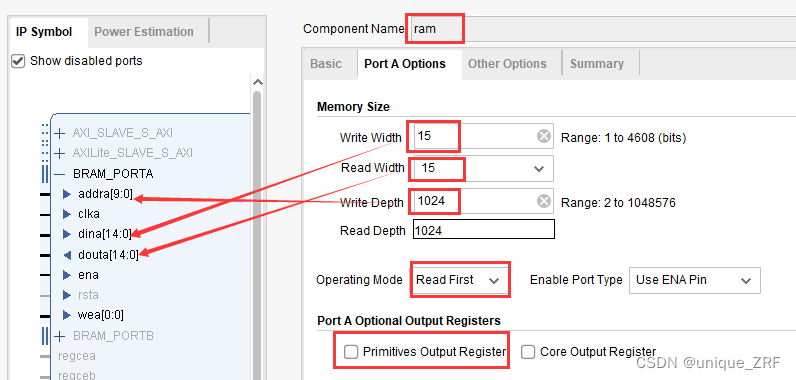This screenshot has height=380, width=796.
Task: Enable Core Output Register checkbox
Action: [528, 352]
